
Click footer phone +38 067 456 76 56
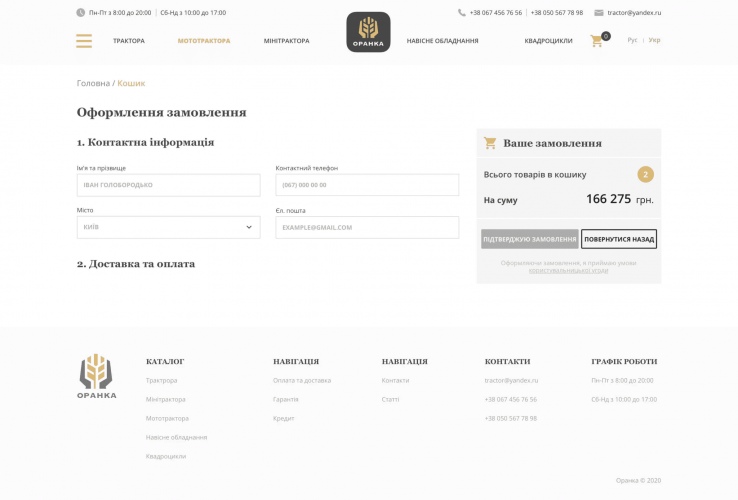(511, 399)
